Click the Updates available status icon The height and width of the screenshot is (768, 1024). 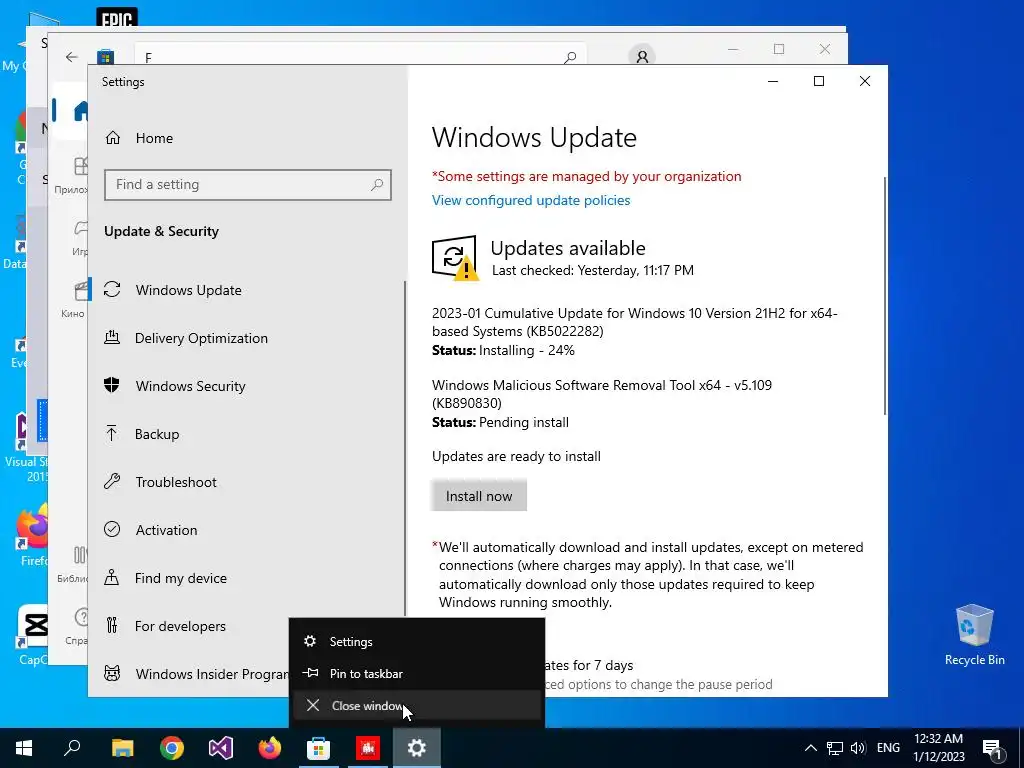[455, 257]
